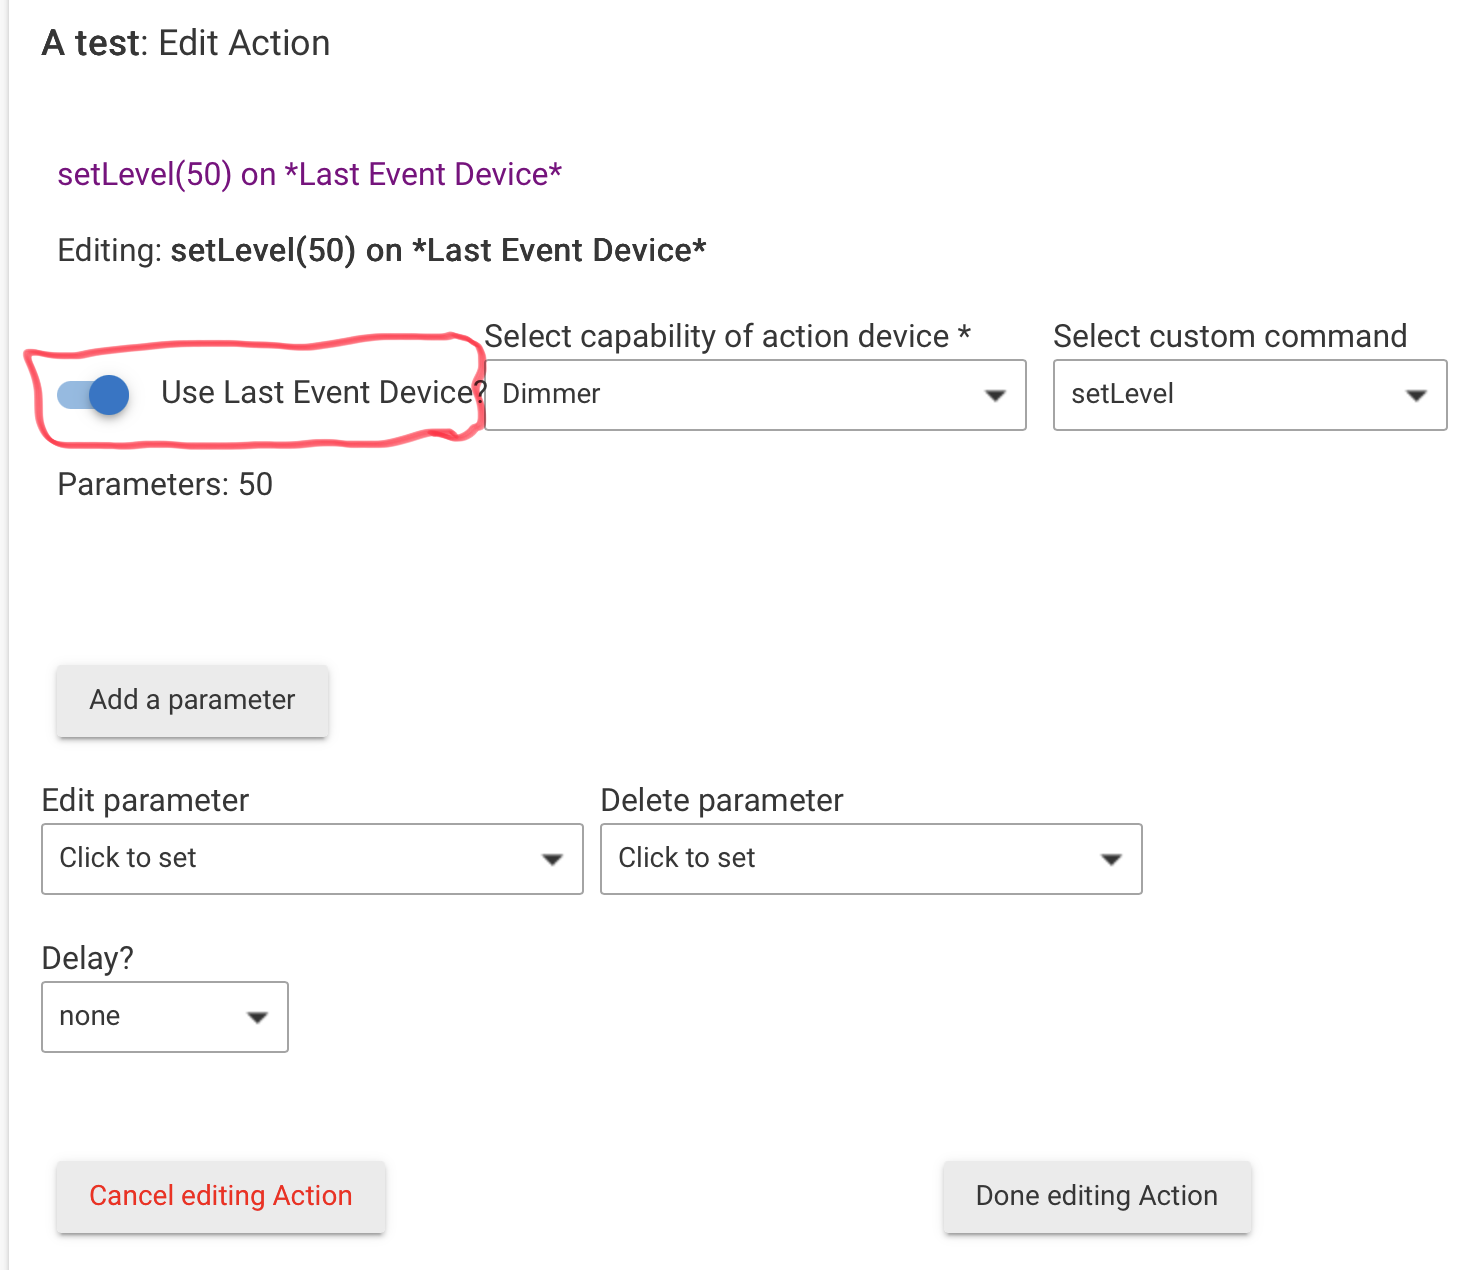The width and height of the screenshot is (1484, 1270).
Task: Click the 'Parameters: 50' text
Action: (x=165, y=485)
